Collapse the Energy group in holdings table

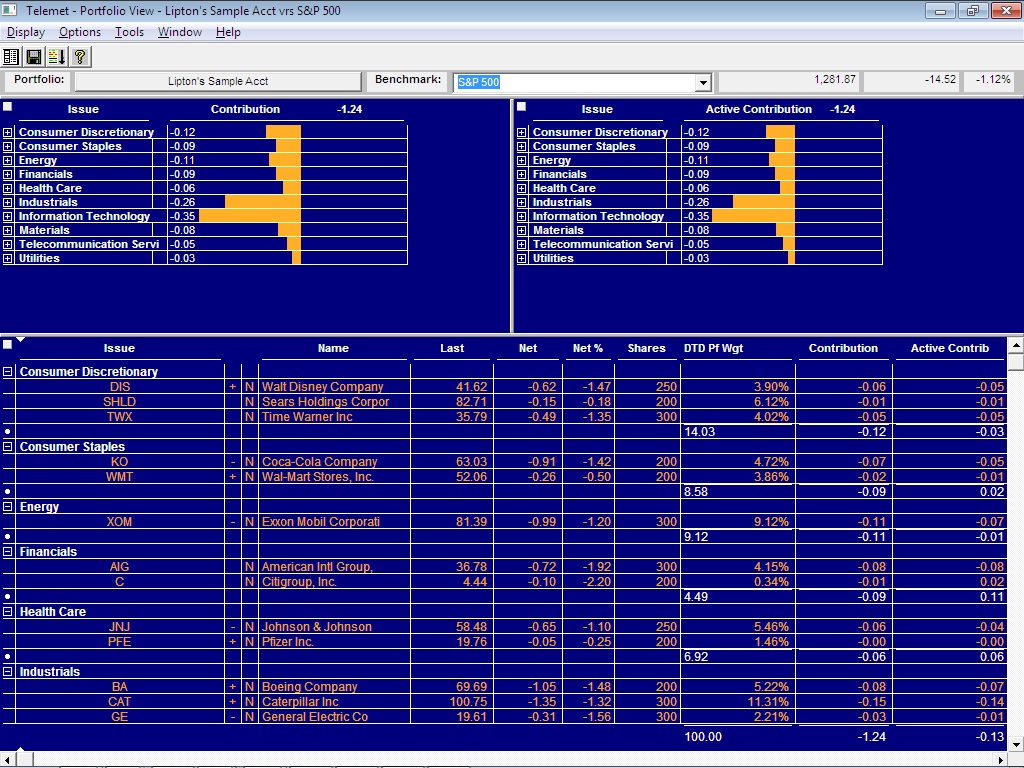click(7, 507)
